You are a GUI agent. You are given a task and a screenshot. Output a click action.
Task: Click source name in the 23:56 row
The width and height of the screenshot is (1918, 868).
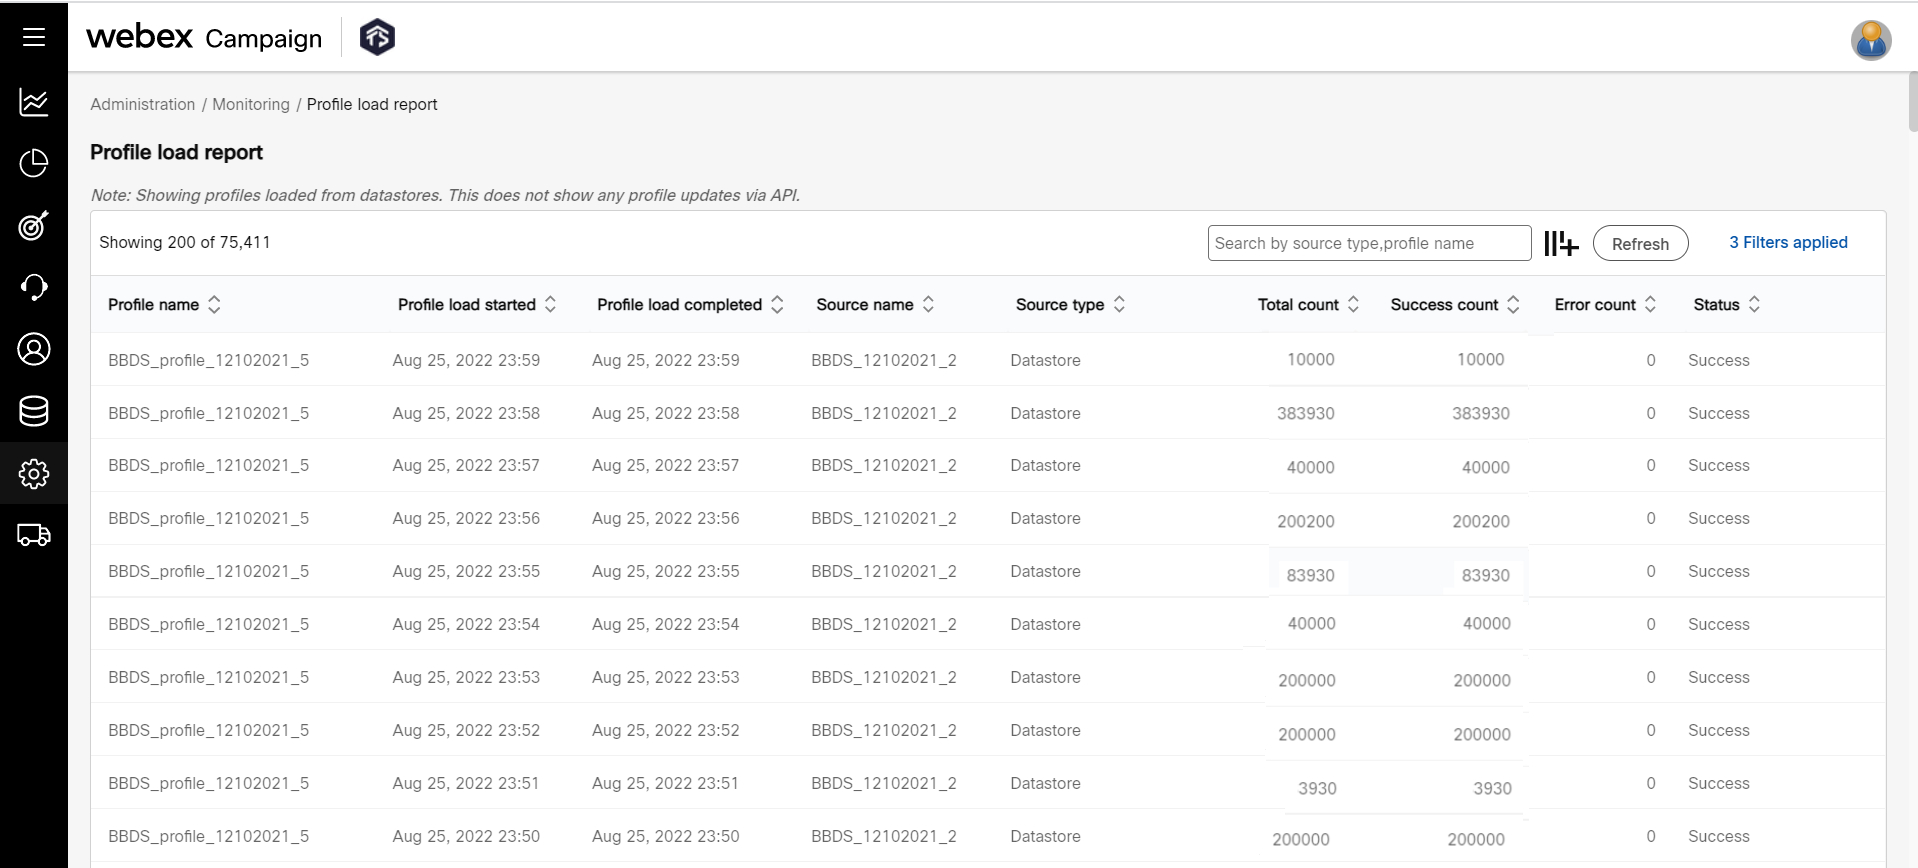coord(884,518)
